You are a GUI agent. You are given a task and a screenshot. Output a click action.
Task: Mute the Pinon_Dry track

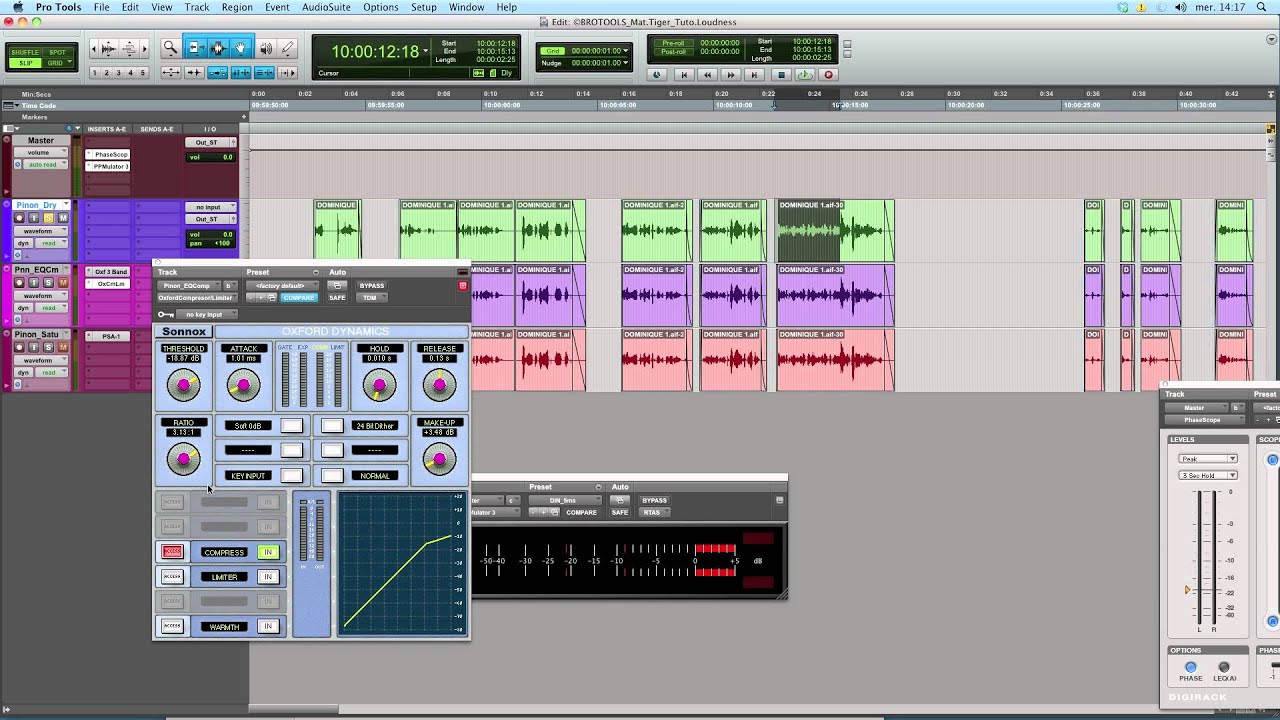pos(63,218)
